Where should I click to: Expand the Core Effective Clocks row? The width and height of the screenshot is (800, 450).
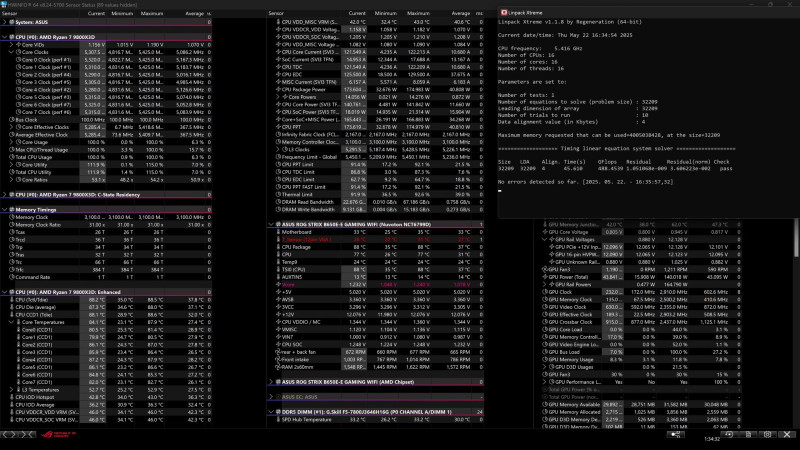pyautogui.click(x=11, y=127)
